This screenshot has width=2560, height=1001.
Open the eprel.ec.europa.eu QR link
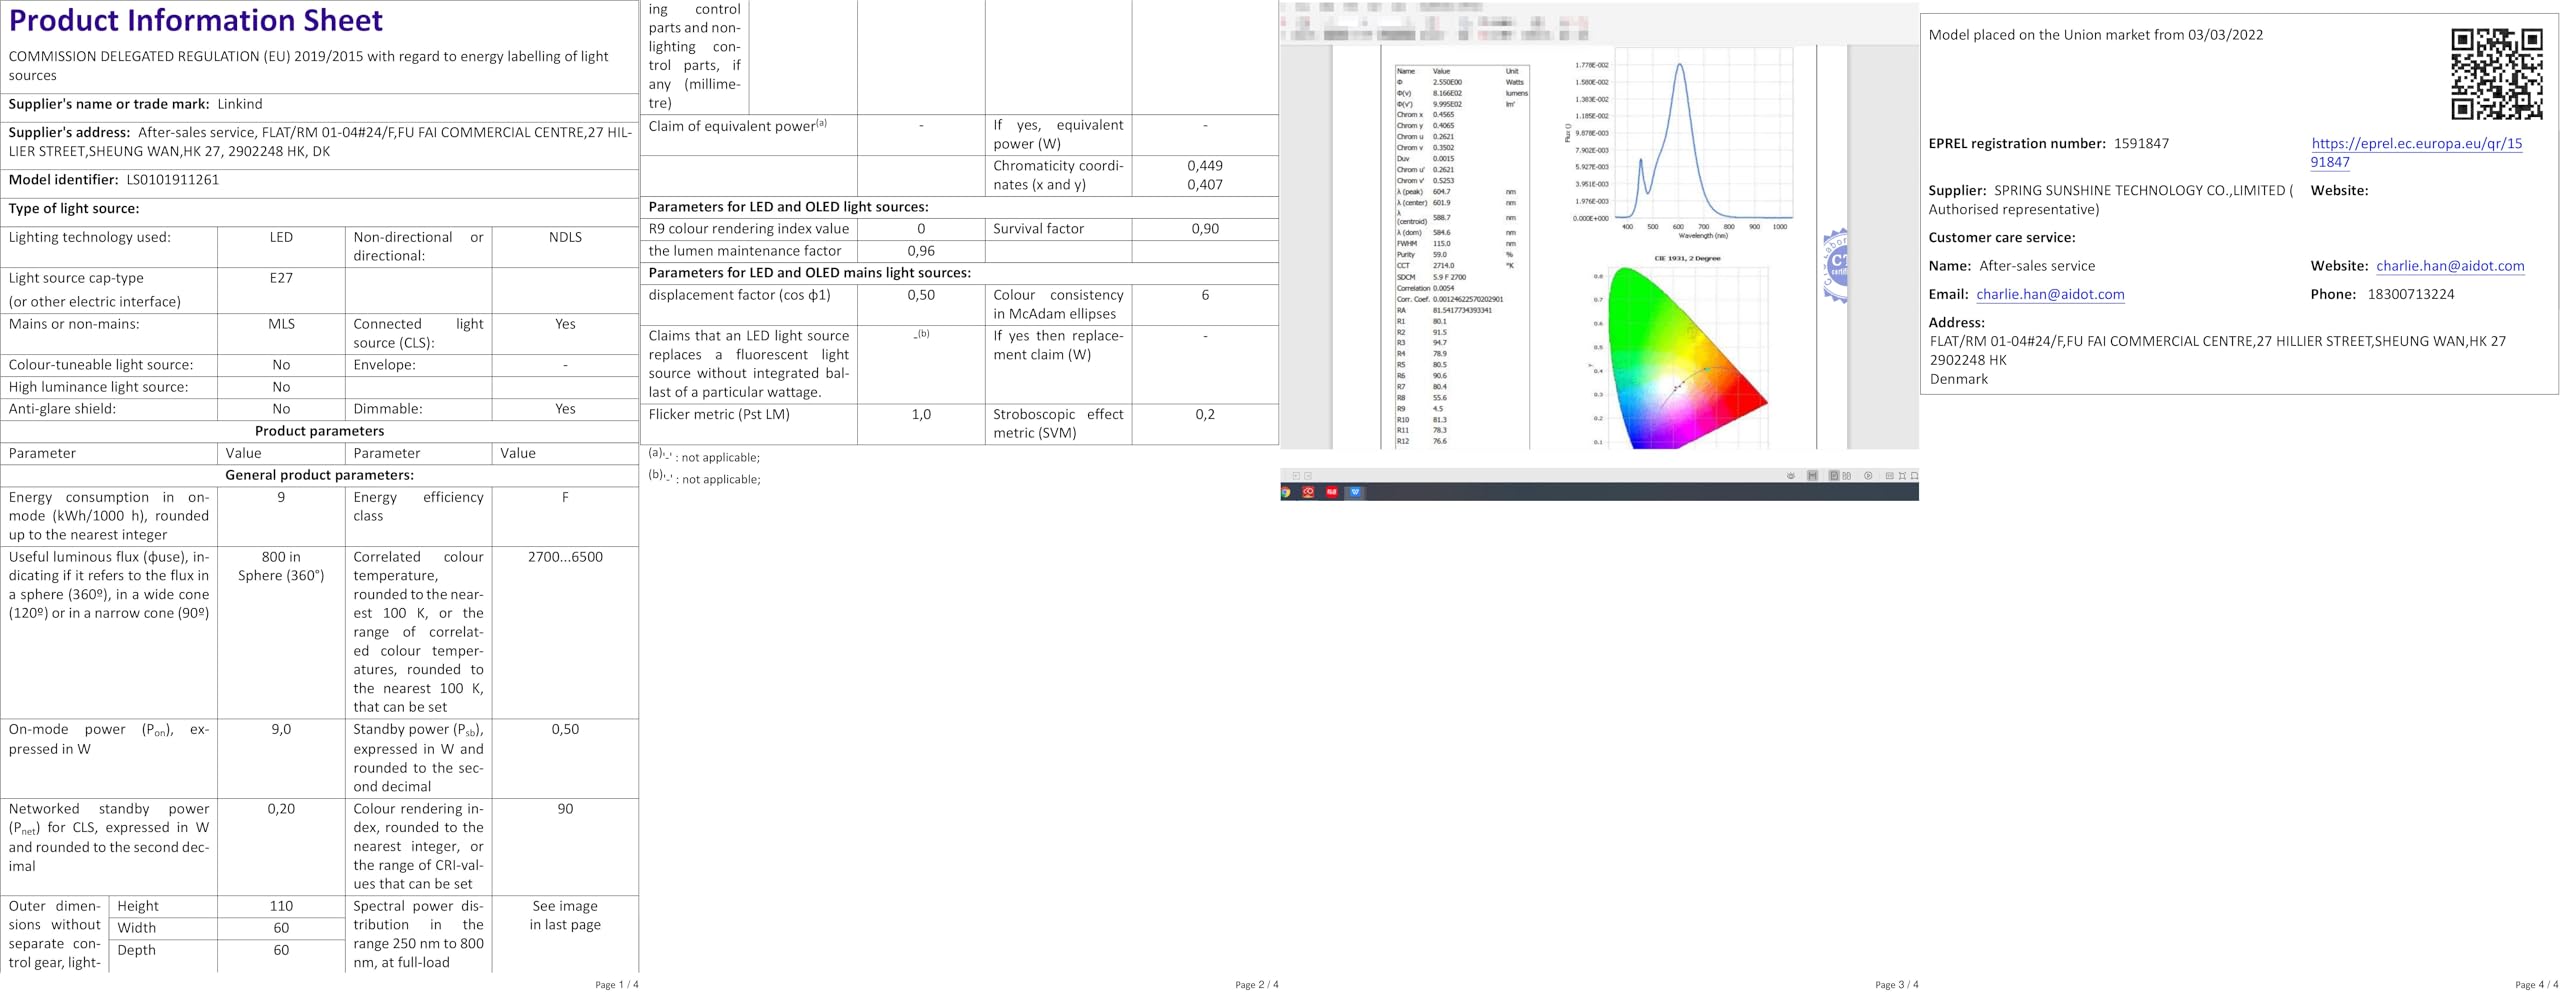[2416, 152]
